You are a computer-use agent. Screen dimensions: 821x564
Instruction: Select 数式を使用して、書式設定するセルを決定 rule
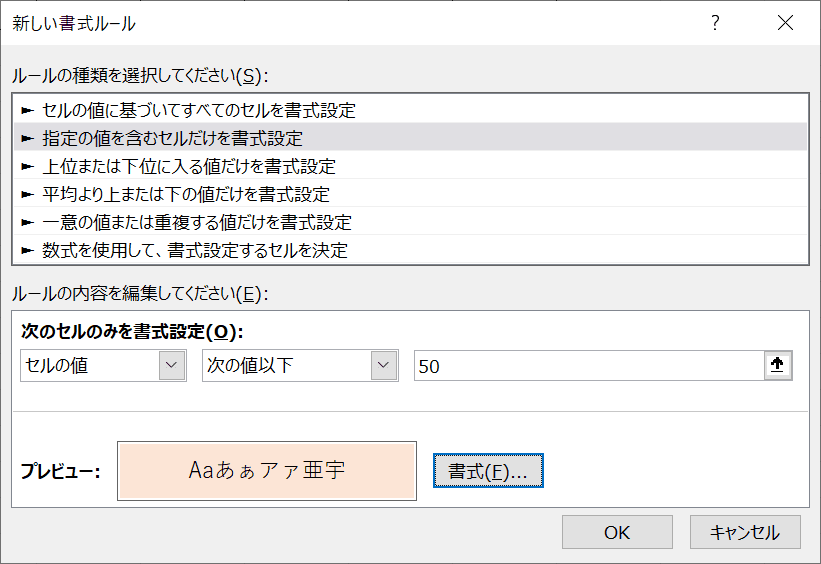(x=410, y=250)
